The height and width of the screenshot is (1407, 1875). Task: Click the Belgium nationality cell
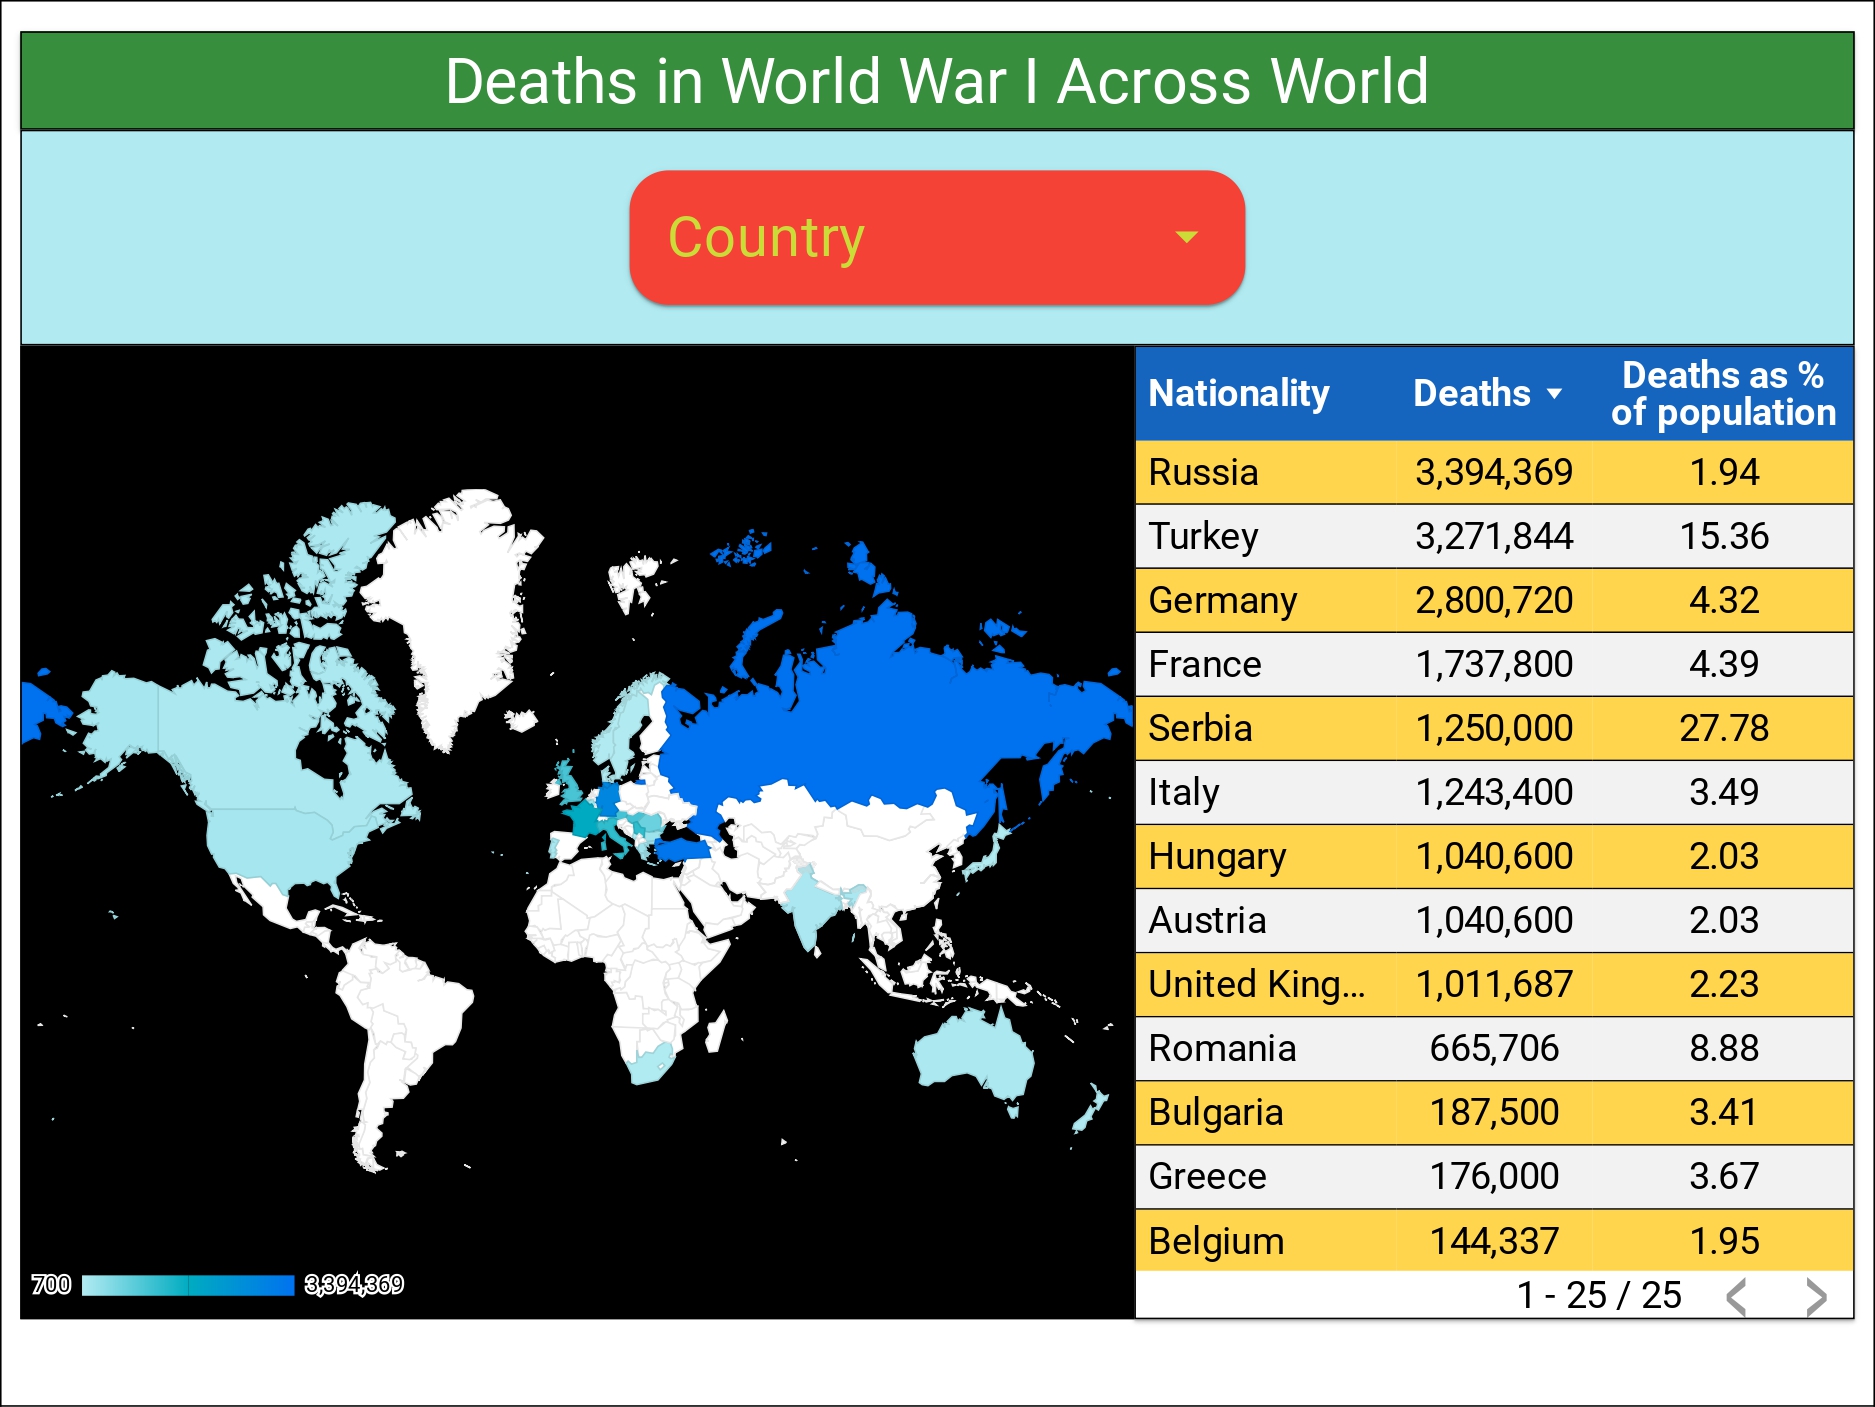click(x=1216, y=1241)
